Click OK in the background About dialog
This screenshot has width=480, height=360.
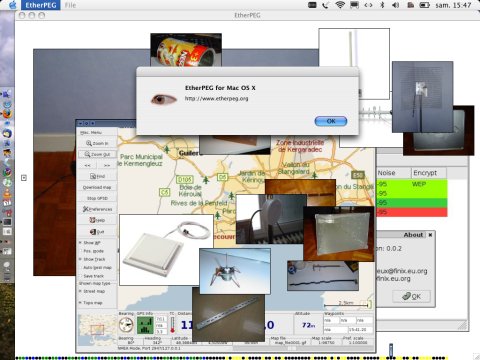coord(411,296)
